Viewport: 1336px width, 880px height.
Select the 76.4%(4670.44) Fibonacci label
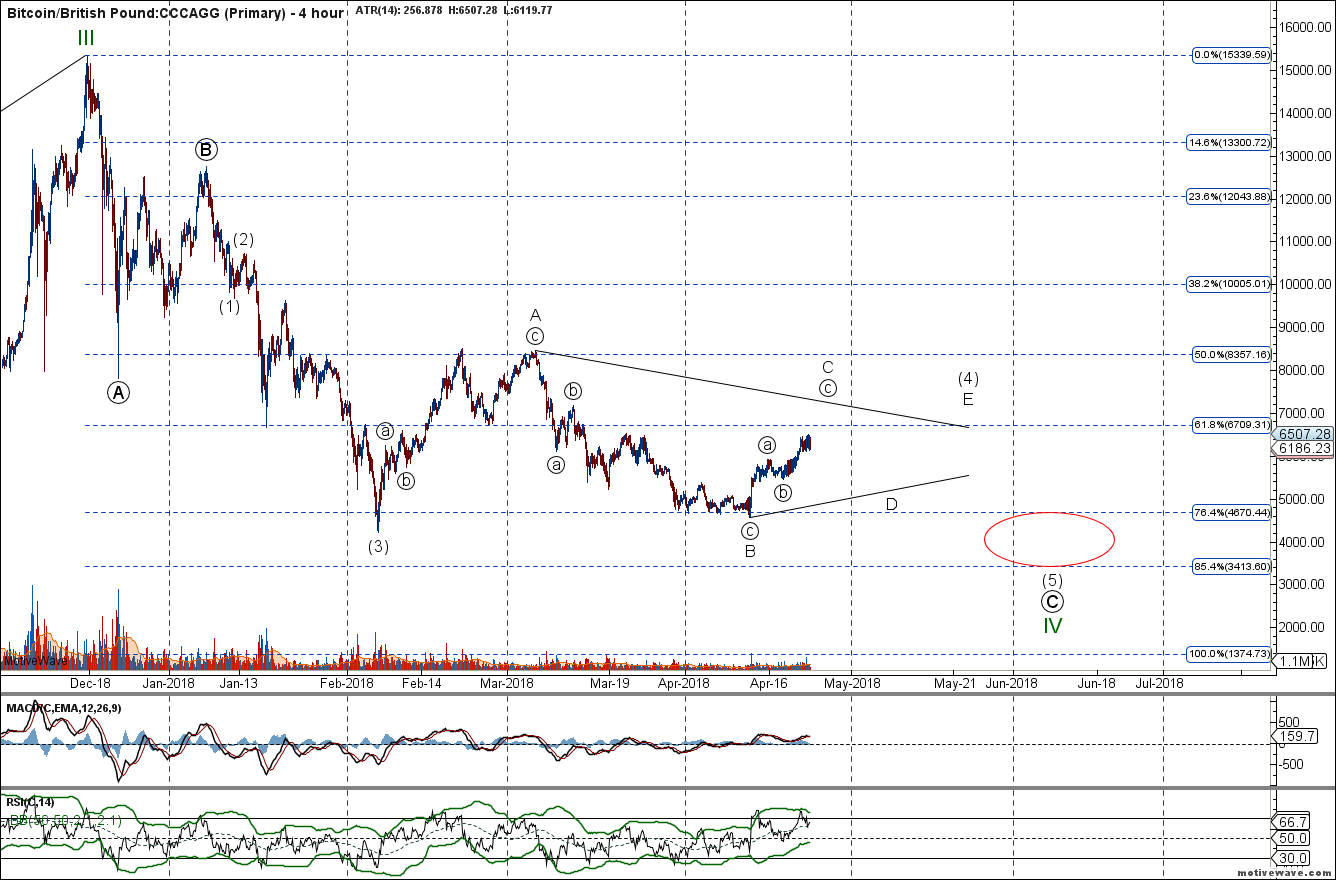pyautogui.click(x=1232, y=512)
